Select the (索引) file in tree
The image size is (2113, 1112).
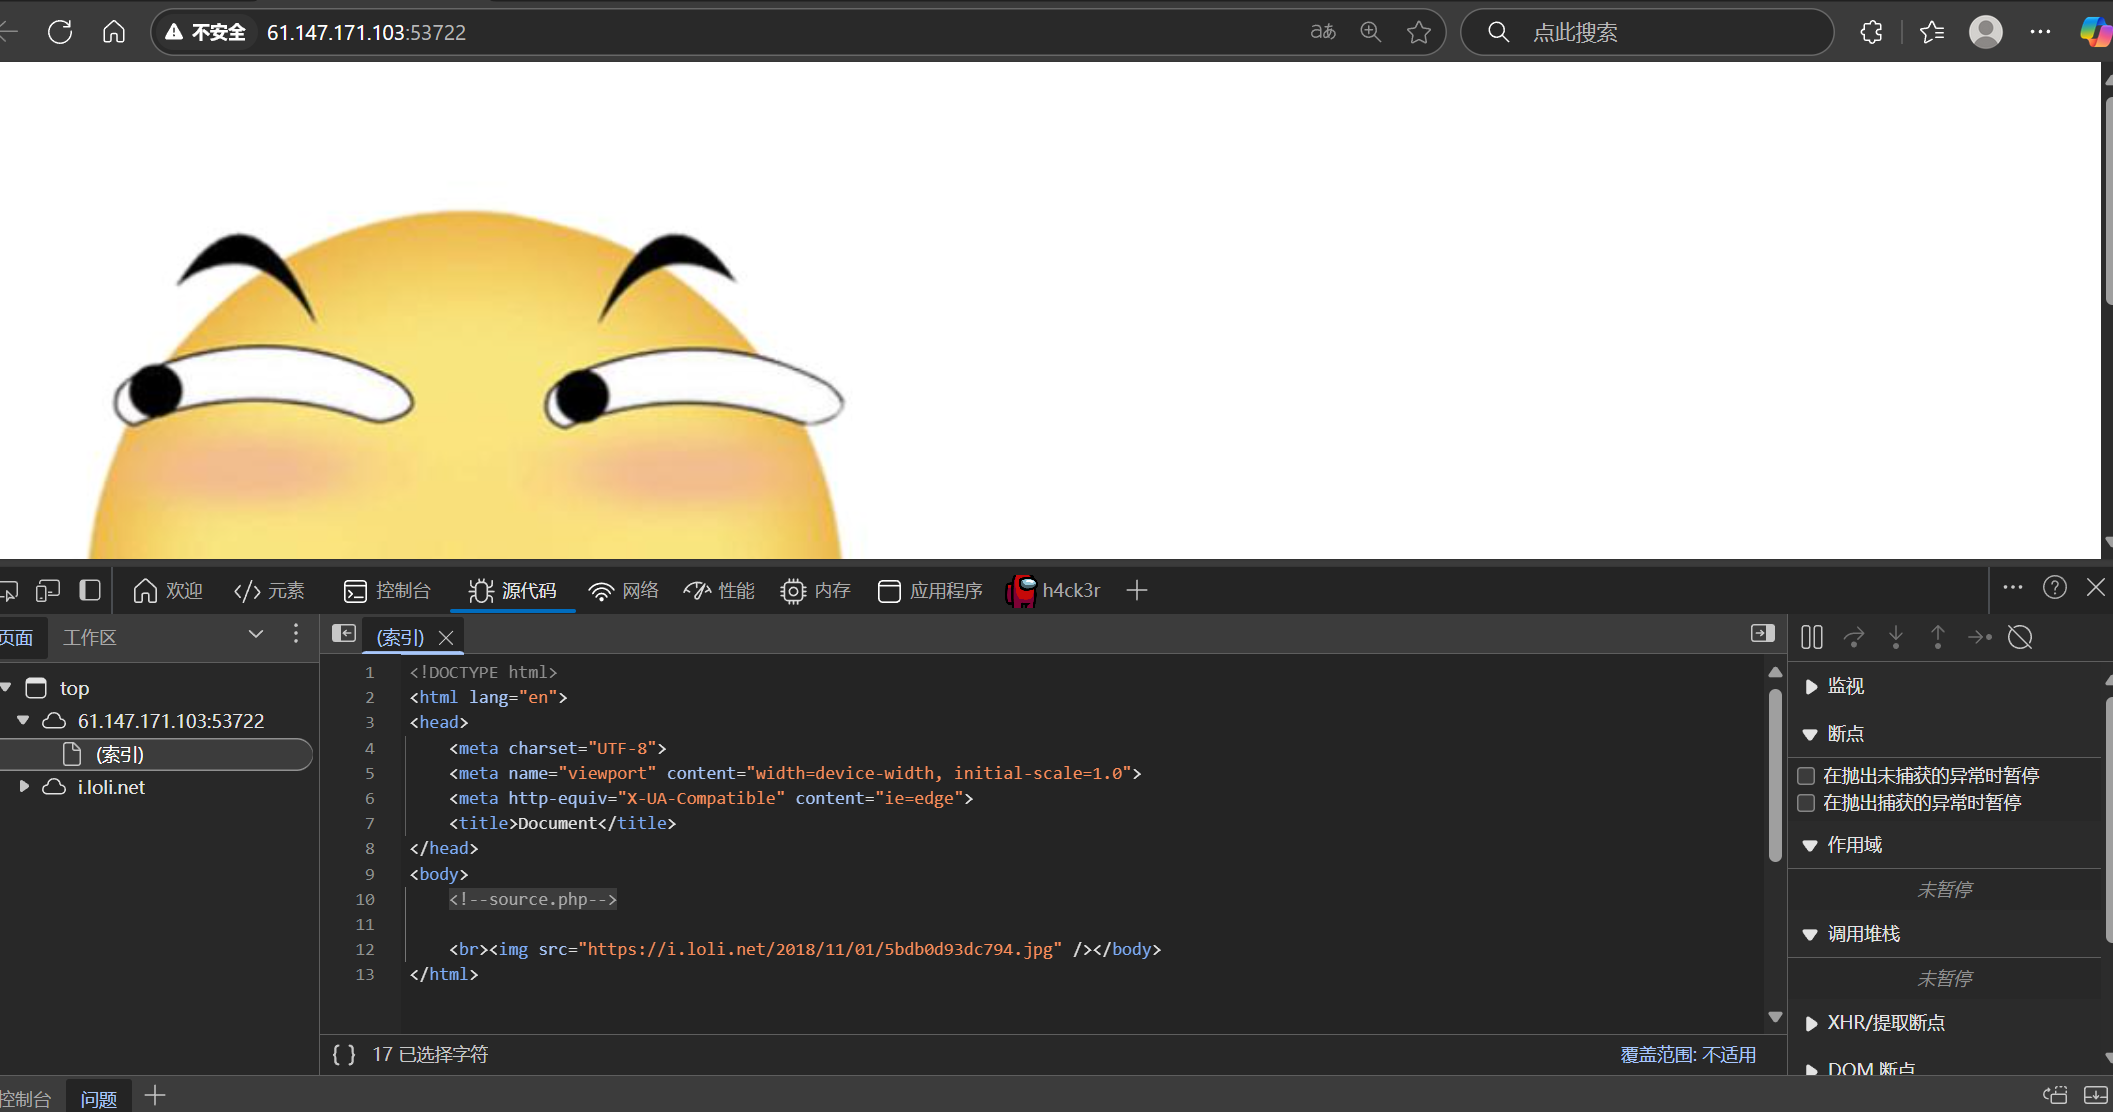[x=120, y=755]
